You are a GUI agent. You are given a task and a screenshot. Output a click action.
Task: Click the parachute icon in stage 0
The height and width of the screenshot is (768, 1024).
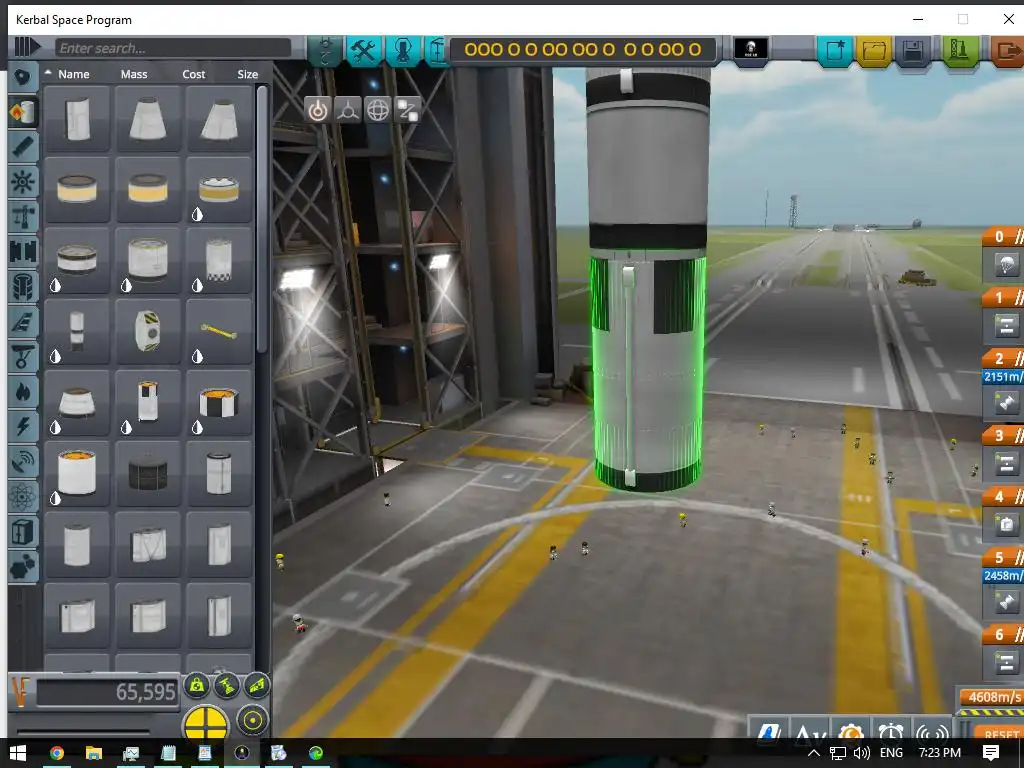(1006, 265)
